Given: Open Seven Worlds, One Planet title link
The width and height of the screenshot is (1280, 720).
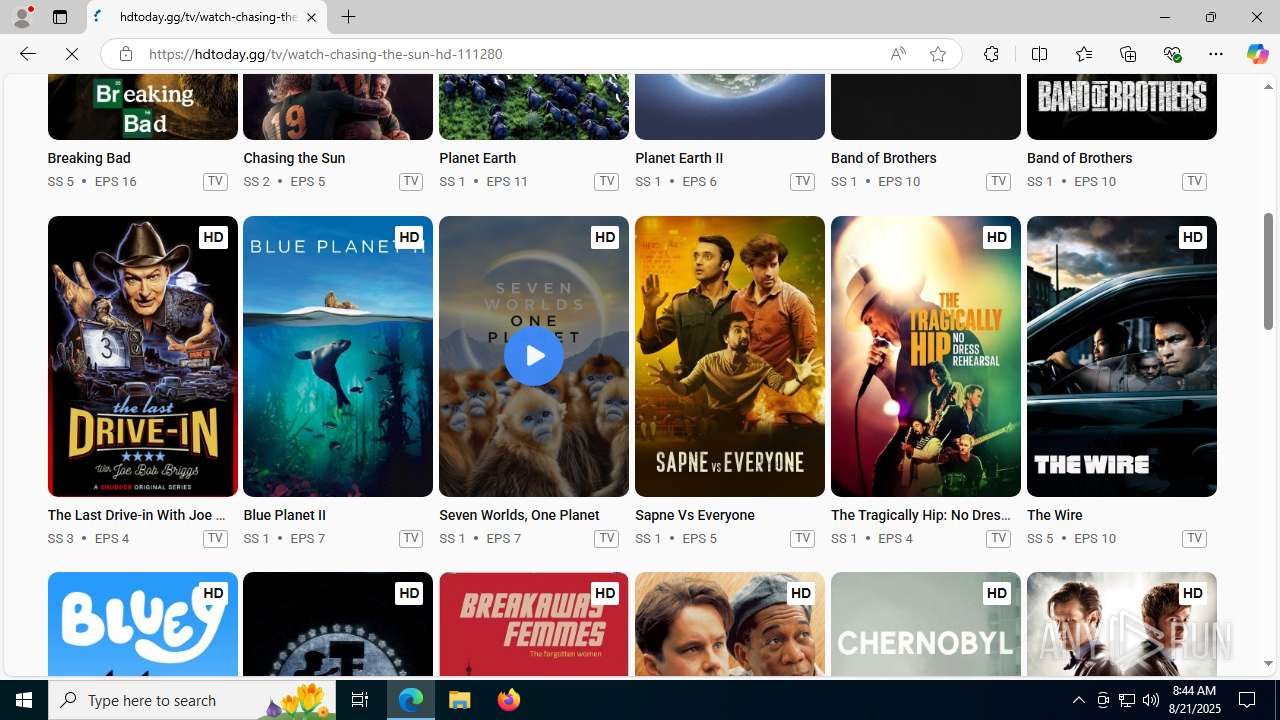Looking at the screenshot, I should [x=519, y=515].
